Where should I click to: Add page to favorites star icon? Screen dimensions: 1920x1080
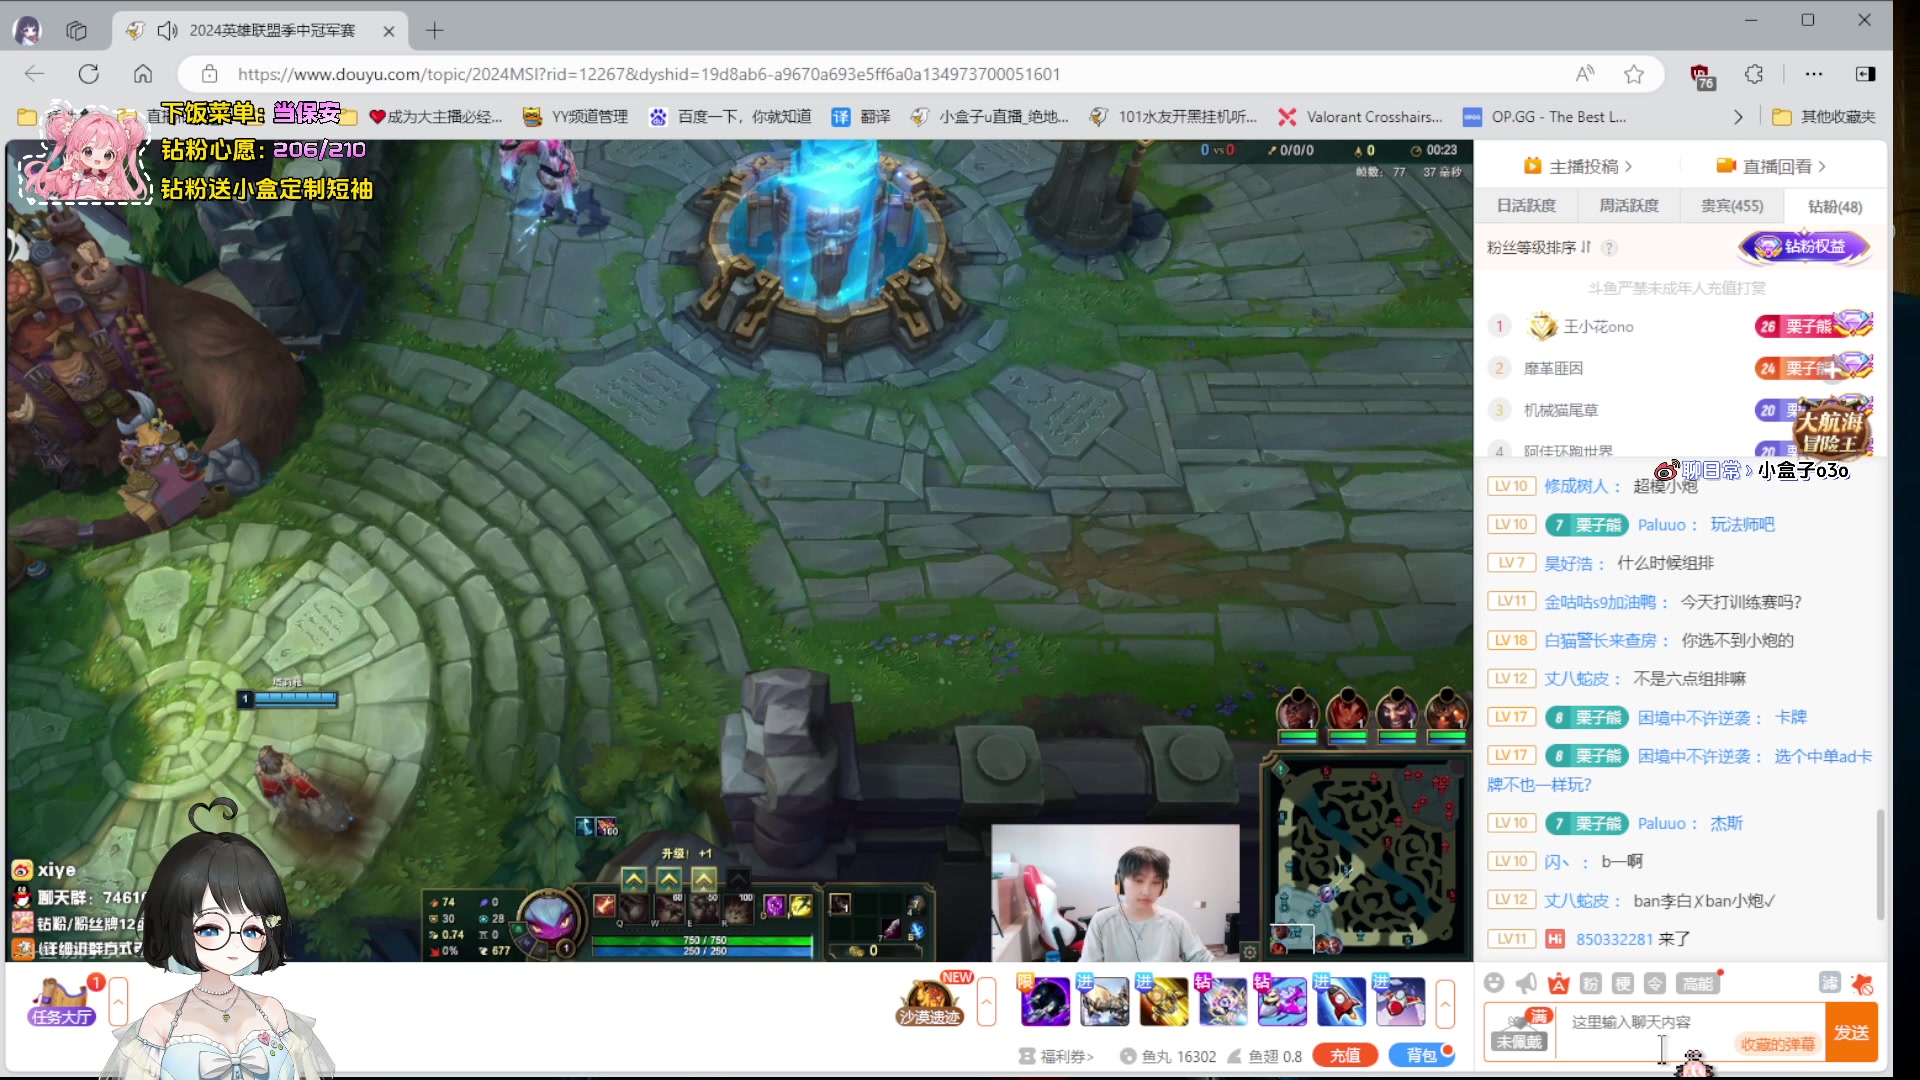tap(1634, 74)
